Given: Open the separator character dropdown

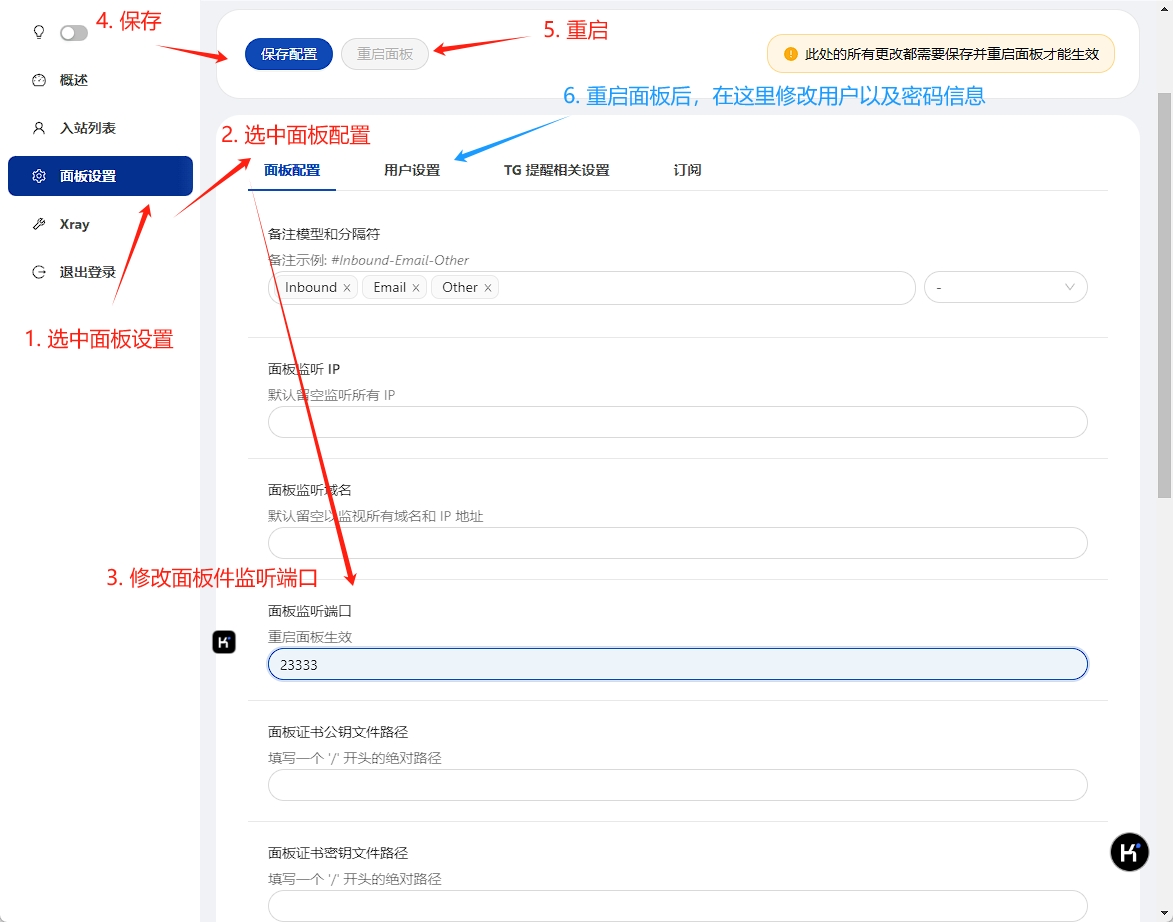Looking at the screenshot, I should tap(1005, 287).
